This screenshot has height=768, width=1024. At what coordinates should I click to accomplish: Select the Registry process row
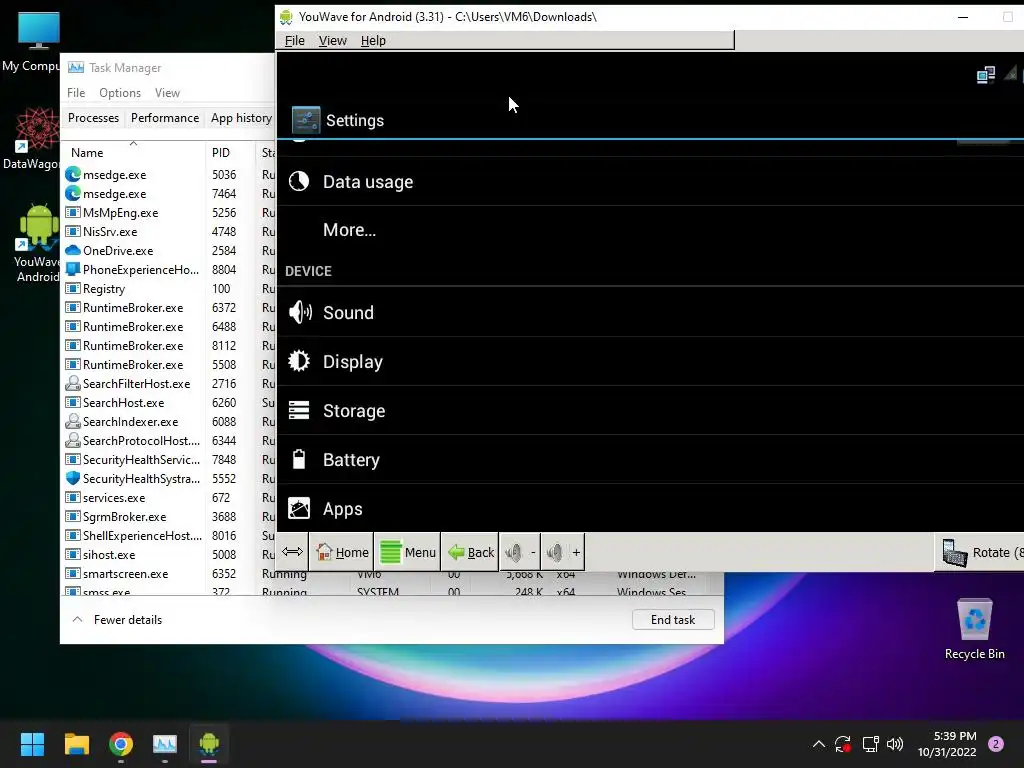tap(170, 289)
